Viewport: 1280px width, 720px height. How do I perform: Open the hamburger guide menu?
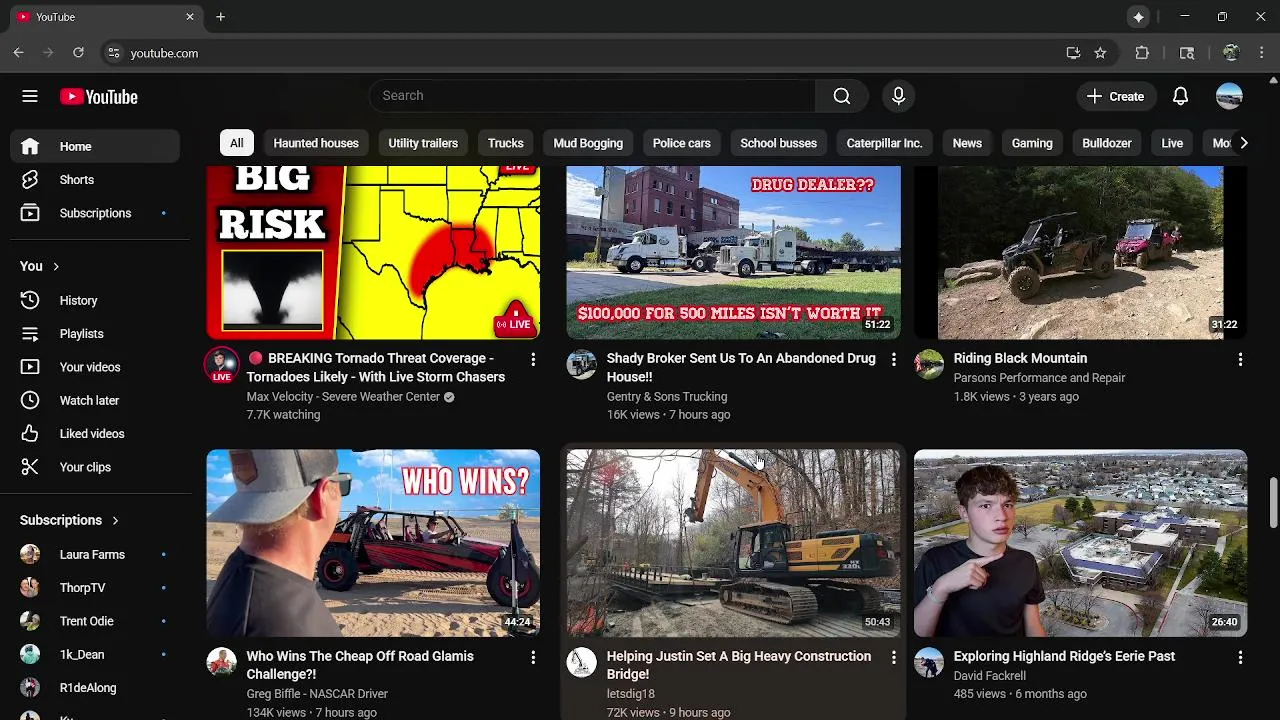30,96
